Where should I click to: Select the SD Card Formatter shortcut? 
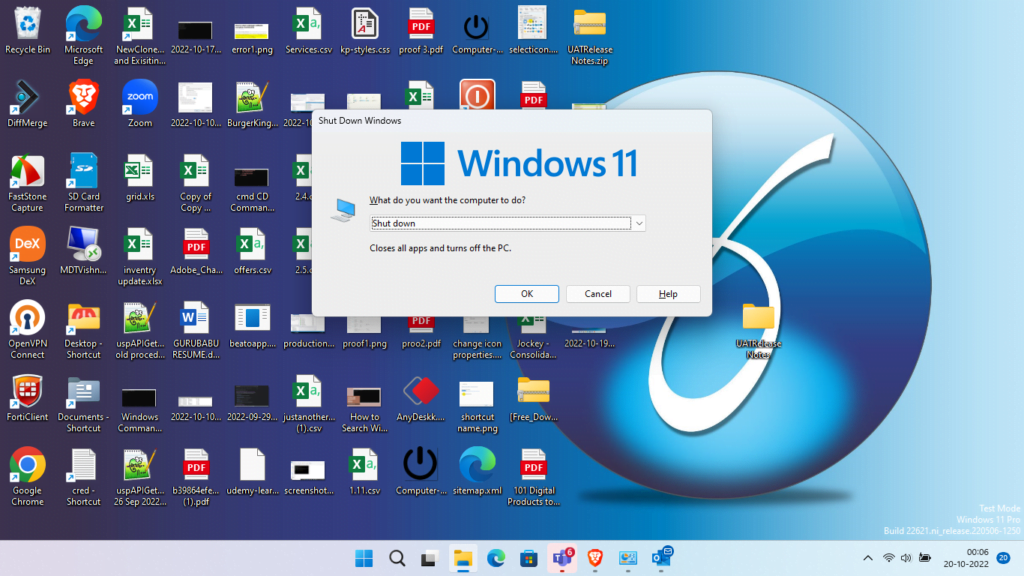(84, 183)
